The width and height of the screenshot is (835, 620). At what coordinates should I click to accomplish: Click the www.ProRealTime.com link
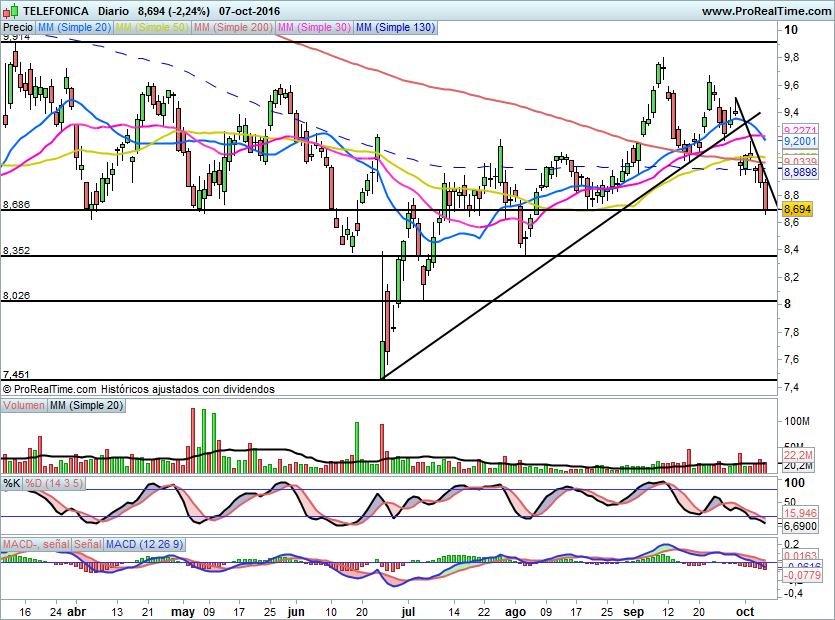click(766, 11)
